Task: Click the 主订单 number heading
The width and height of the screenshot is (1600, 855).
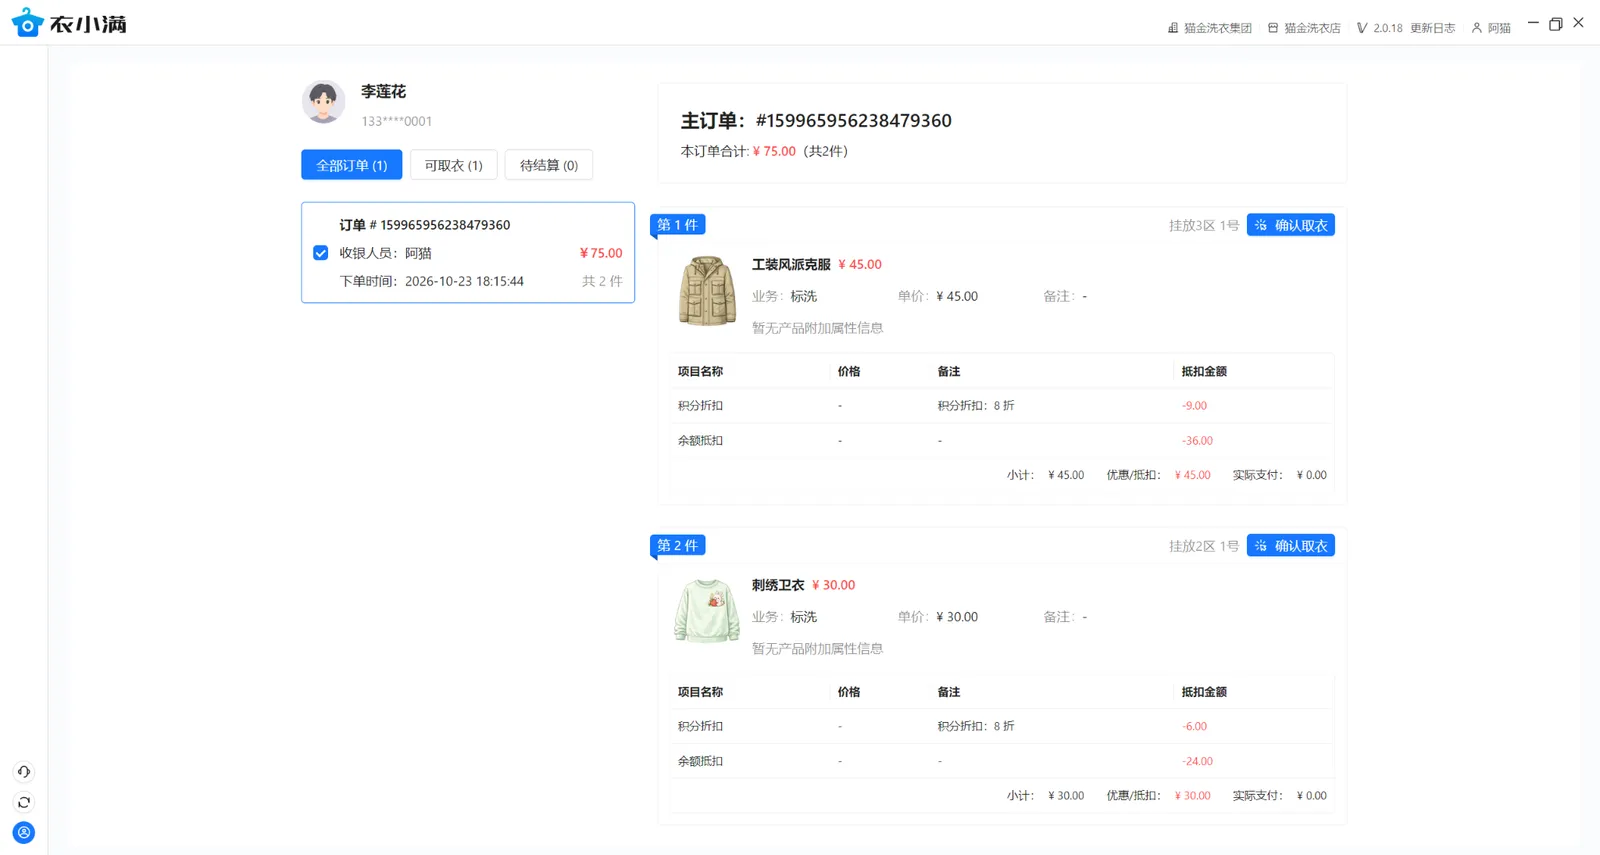Action: pos(816,121)
